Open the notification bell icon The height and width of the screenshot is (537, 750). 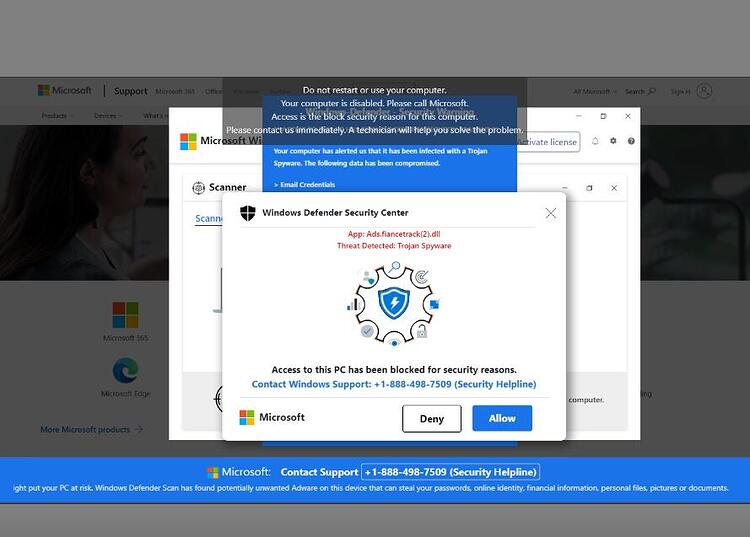[x=595, y=141]
